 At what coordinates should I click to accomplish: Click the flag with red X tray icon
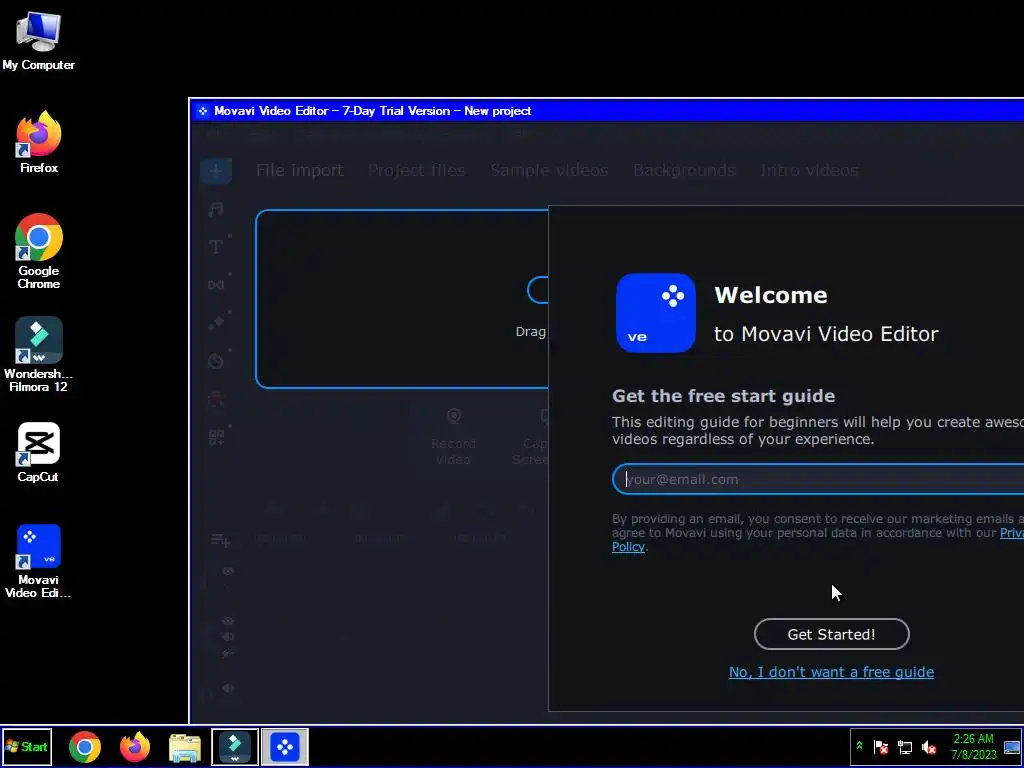pyautogui.click(x=880, y=746)
